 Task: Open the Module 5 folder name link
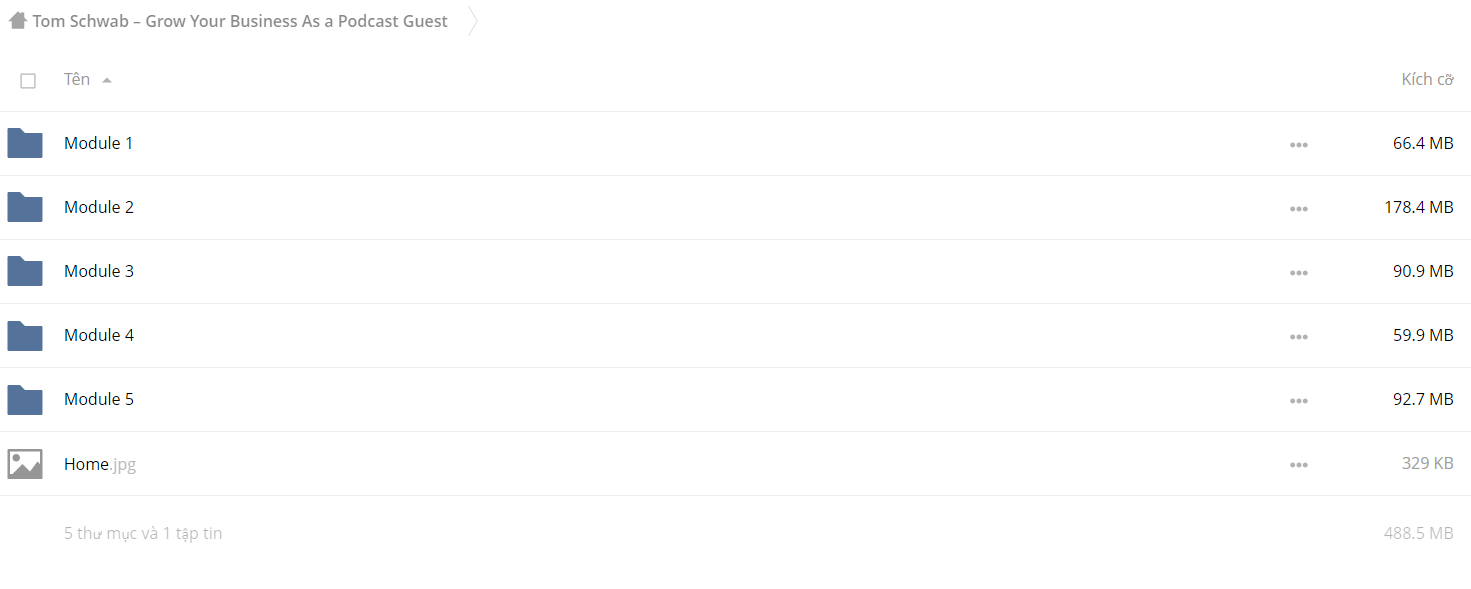coord(99,399)
